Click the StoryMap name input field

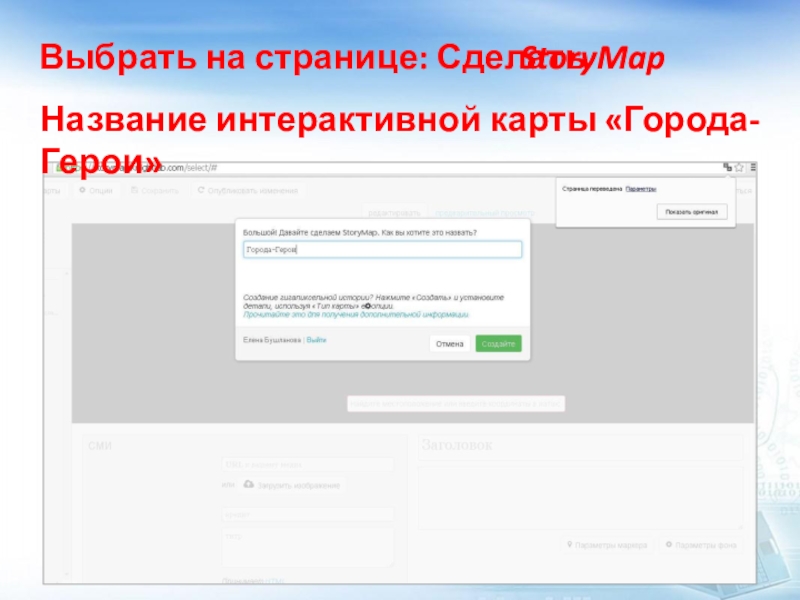point(383,249)
